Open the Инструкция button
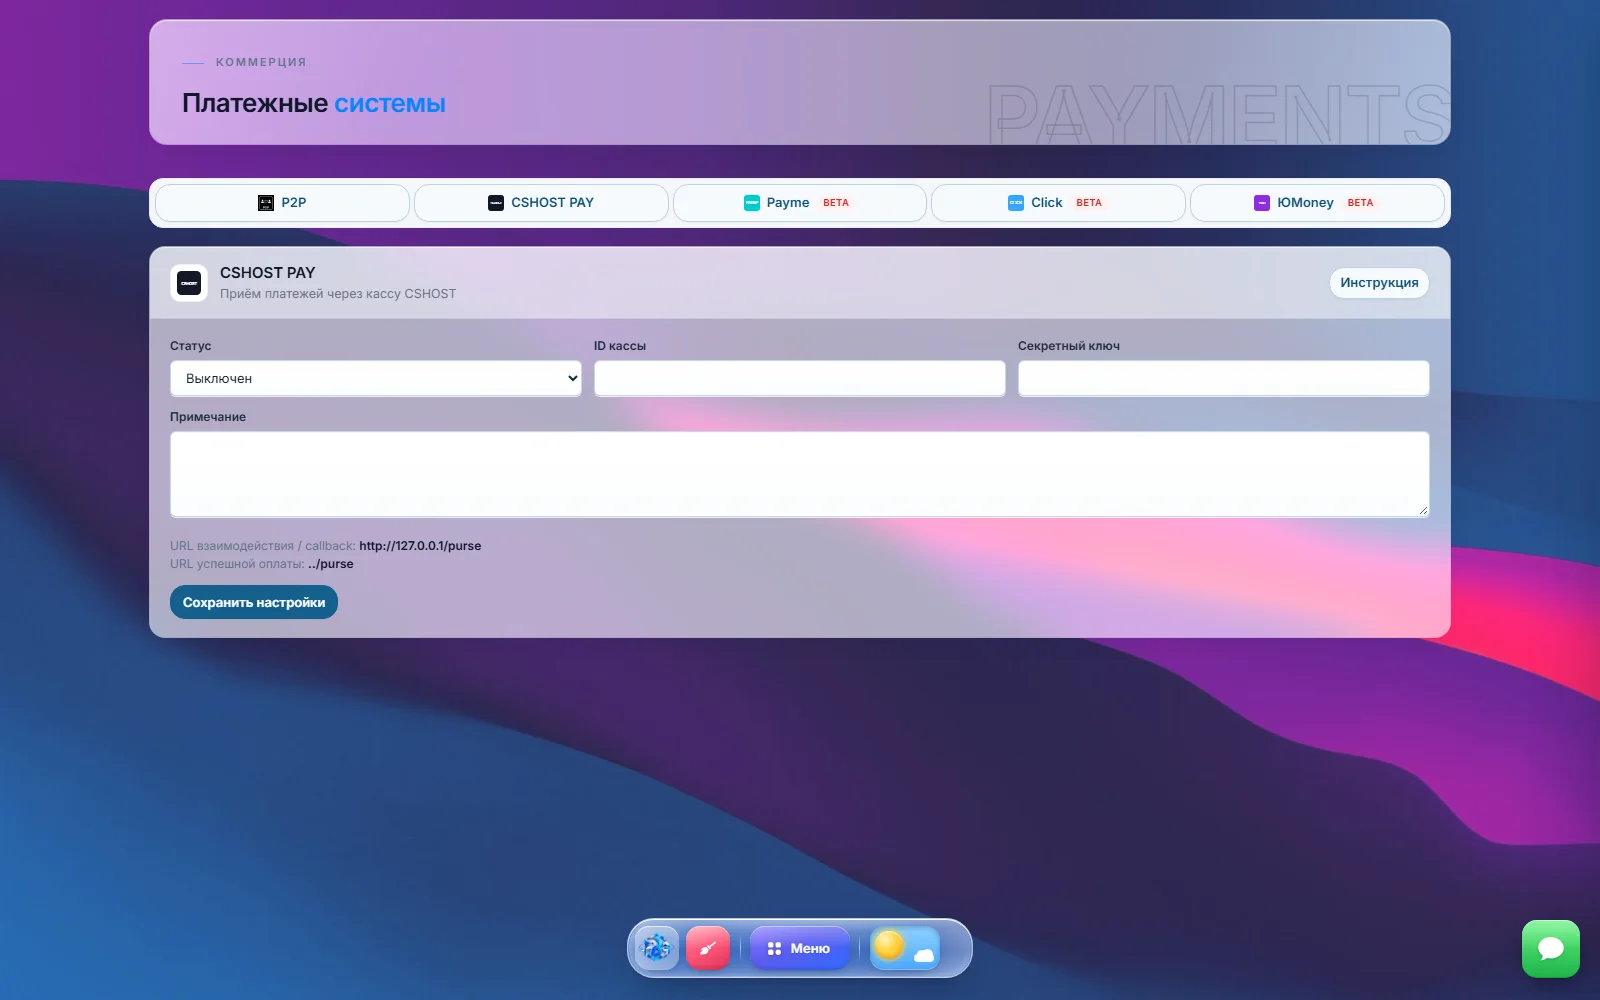This screenshot has width=1600, height=1000. click(x=1379, y=283)
